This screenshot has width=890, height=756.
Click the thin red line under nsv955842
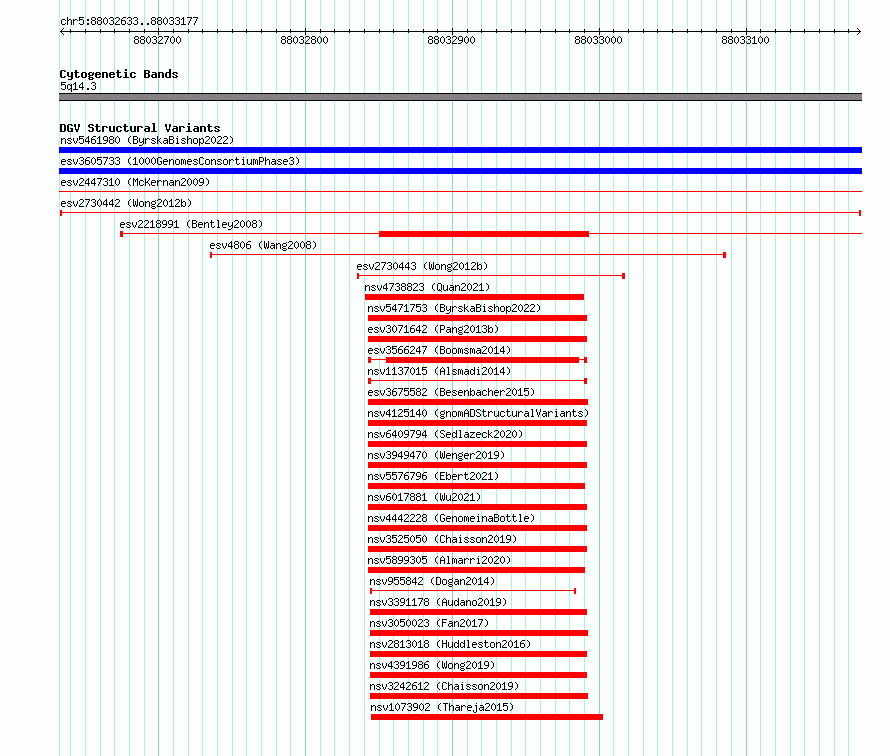473,591
